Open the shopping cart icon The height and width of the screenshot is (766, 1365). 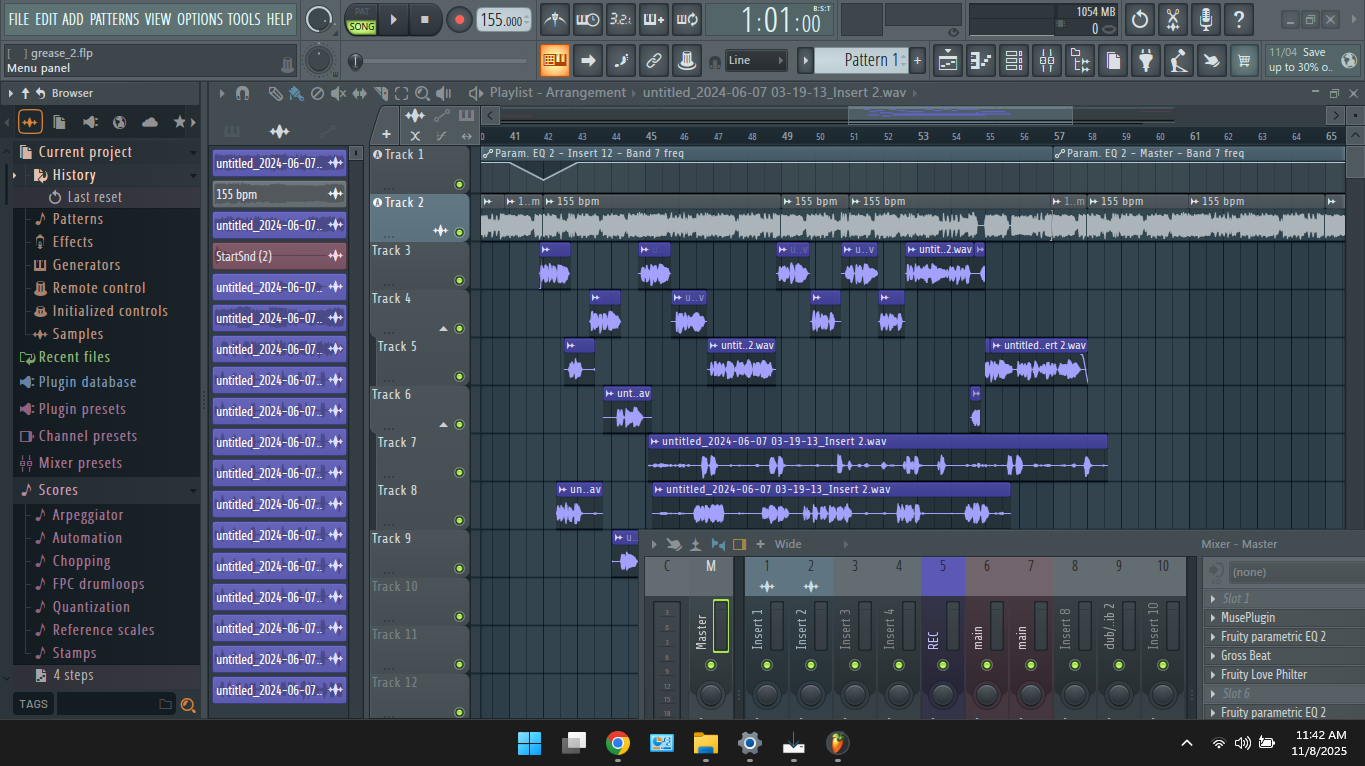click(x=1244, y=60)
